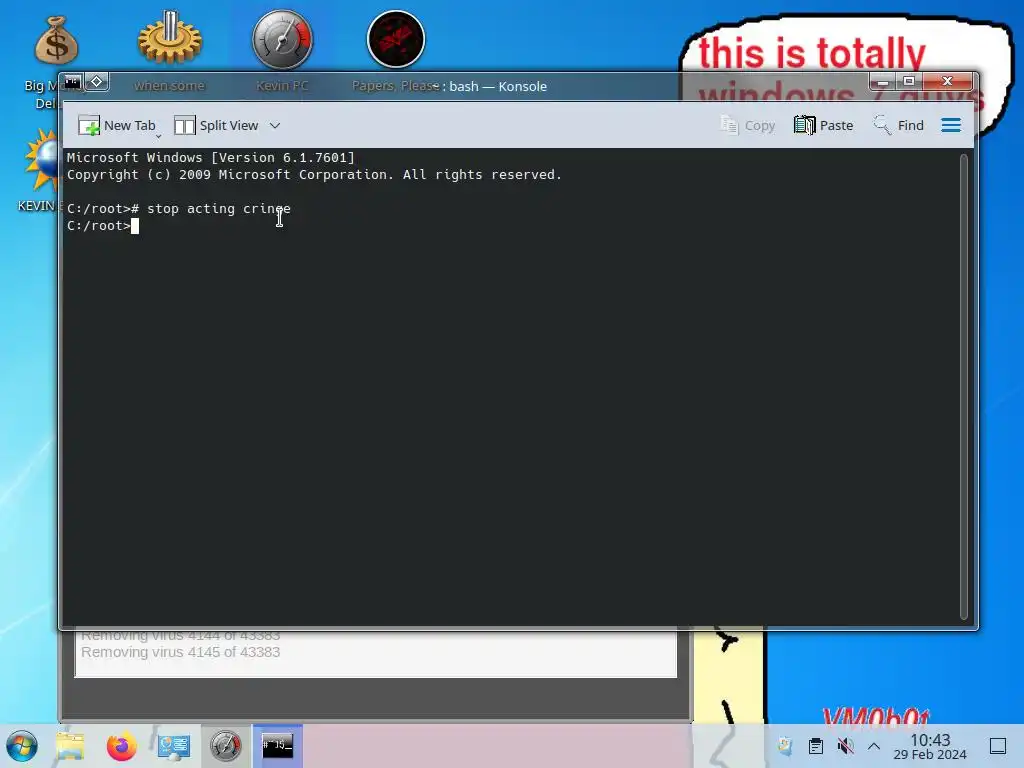
Task: Open a New Tab in Konsole
Action: click(x=116, y=125)
